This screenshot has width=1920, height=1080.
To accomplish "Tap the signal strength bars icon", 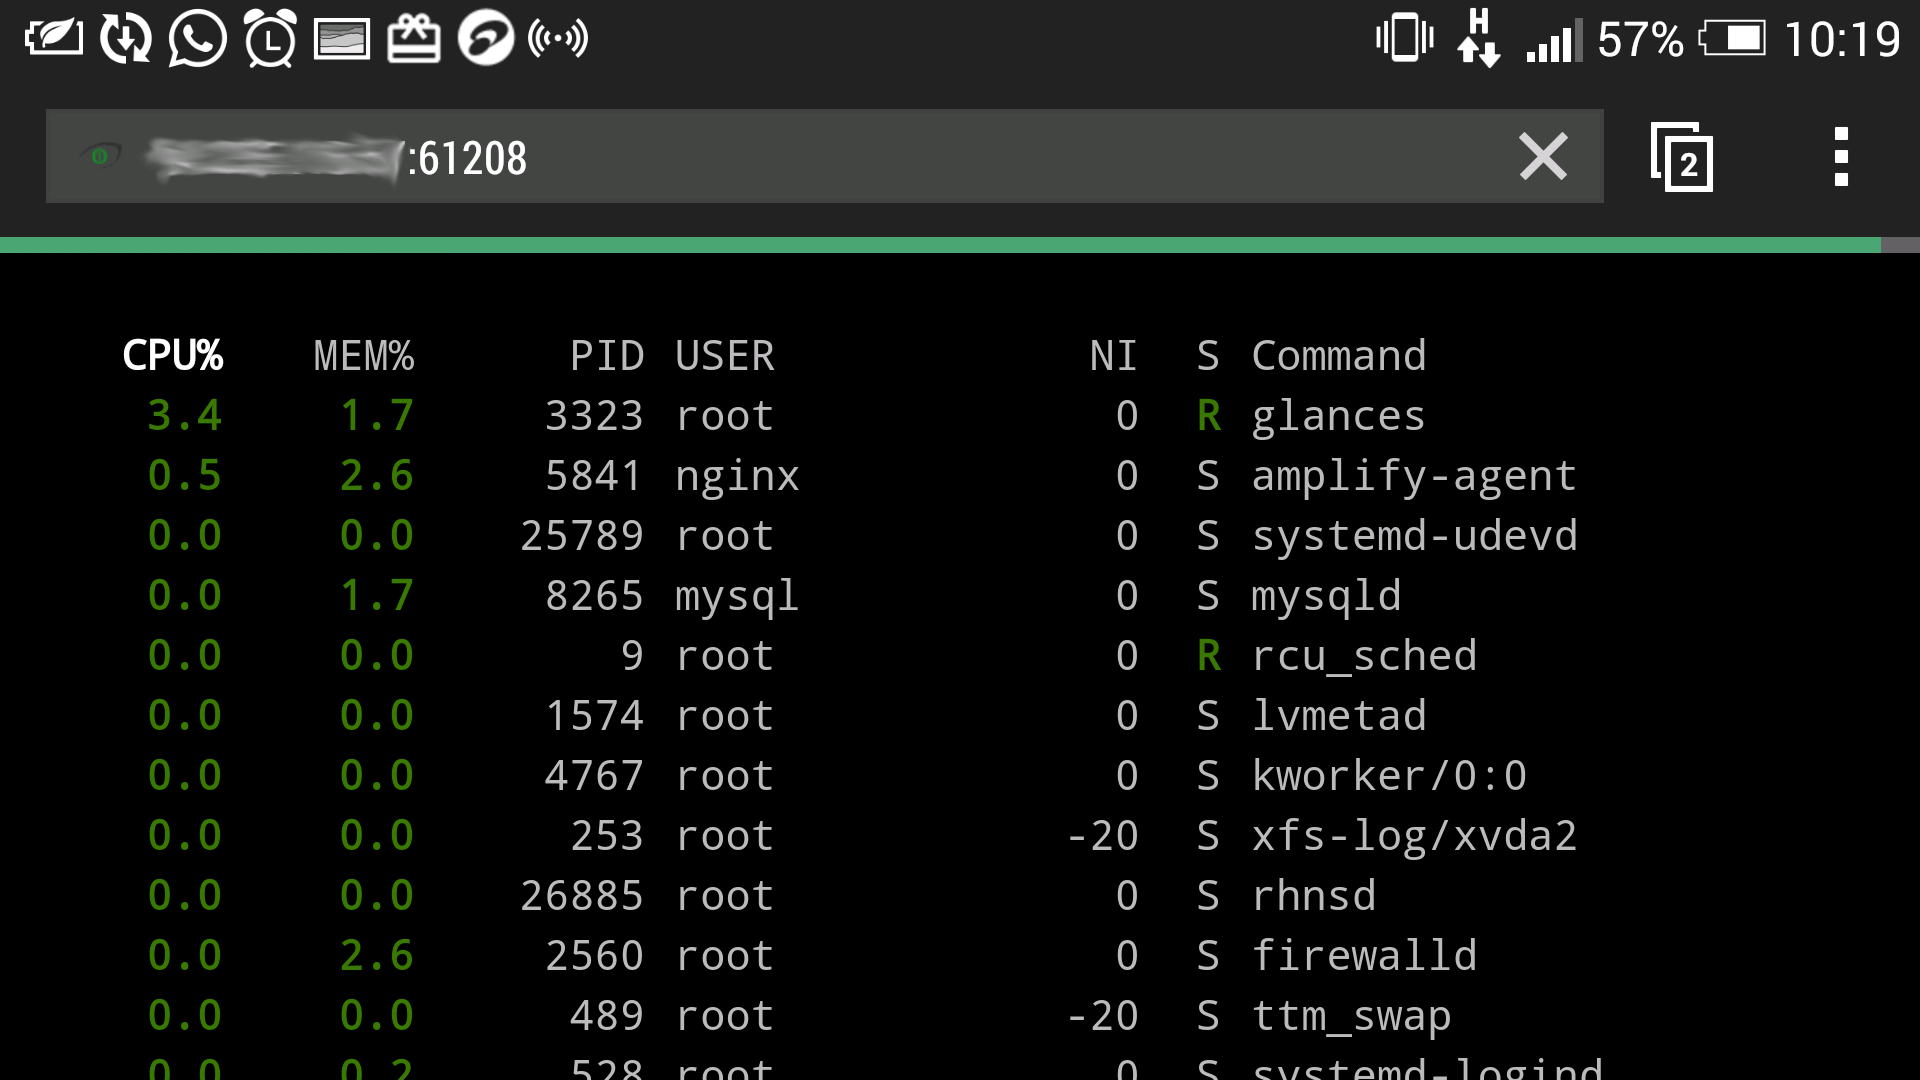I will 1554,40.
